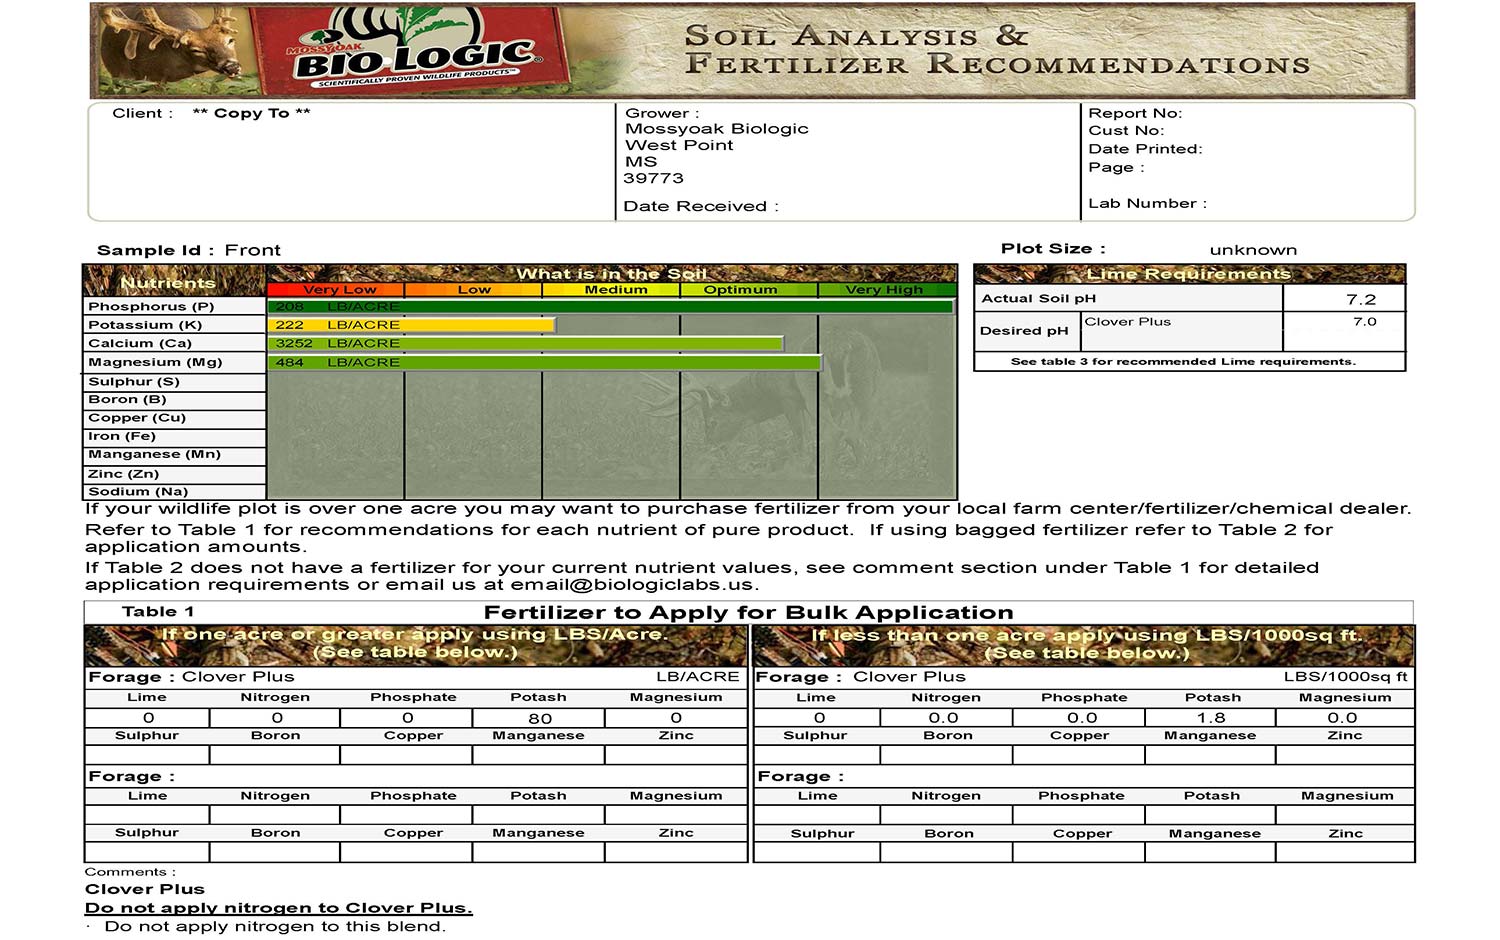Click the Potash cell showing 1.8
Viewport: 1500px width, 940px height.
point(1210,718)
